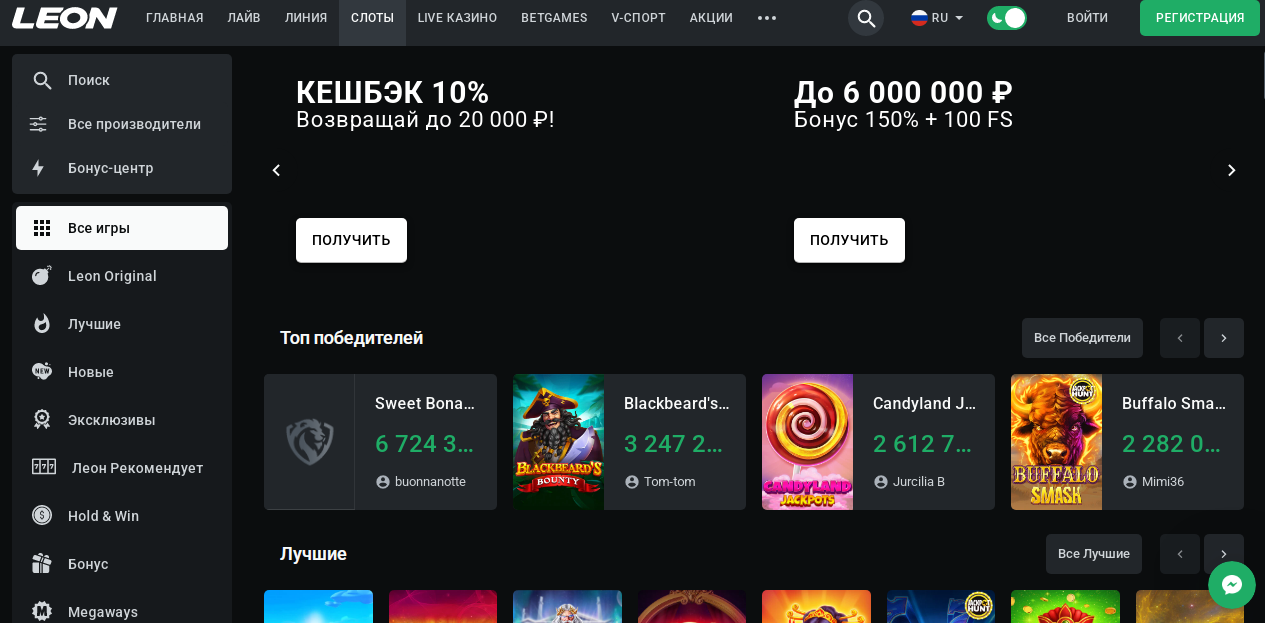Open the search magnifier in header
The width and height of the screenshot is (1265, 623).
[x=866, y=18]
